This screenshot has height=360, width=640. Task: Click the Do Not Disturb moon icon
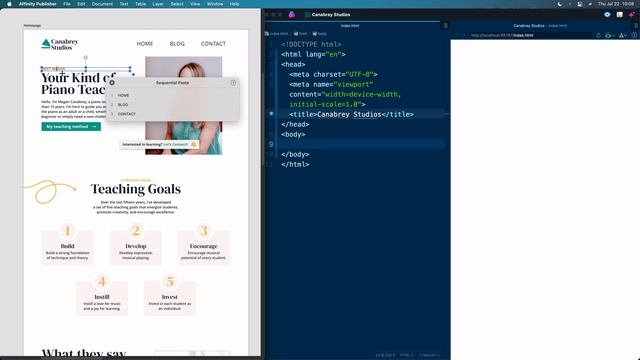[560, 4]
